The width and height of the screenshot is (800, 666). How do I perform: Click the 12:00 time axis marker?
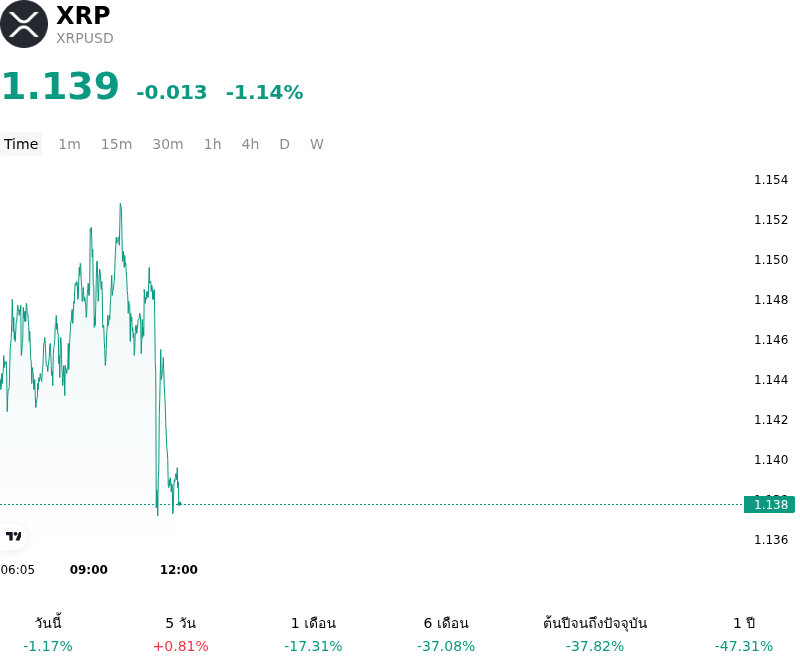pyautogui.click(x=179, y=570)
